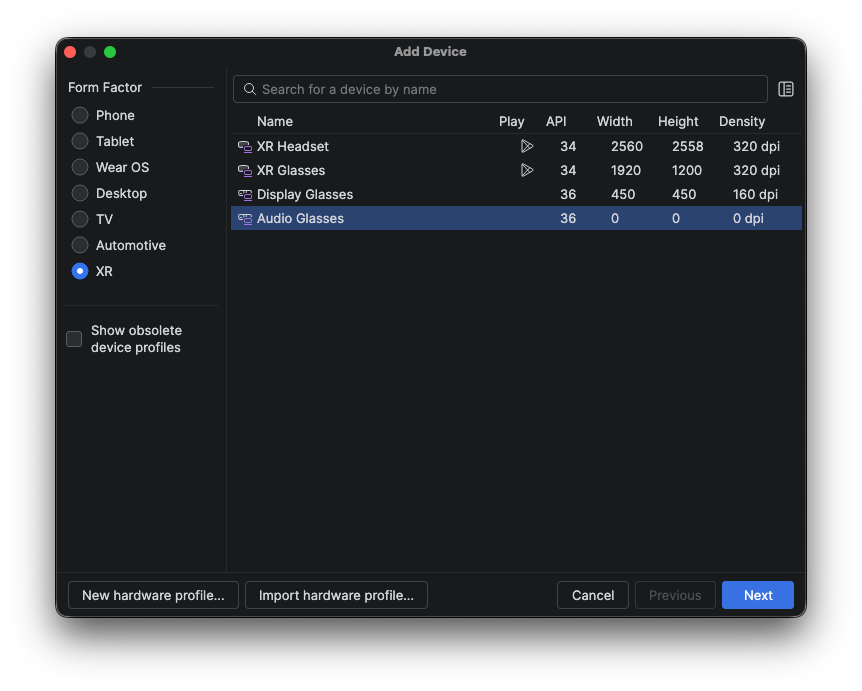Click width value 2560 of XR Headset
This screenshot has height=691, width=862.
[627, 147]
